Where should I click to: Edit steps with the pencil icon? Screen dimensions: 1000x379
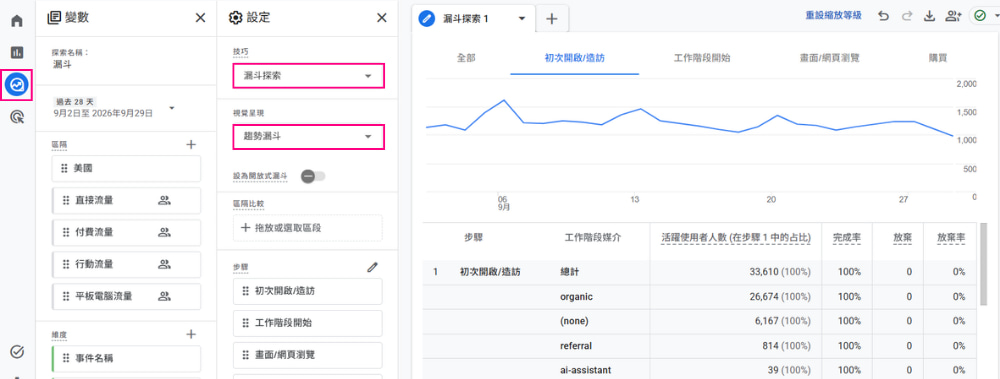(372, 267)
